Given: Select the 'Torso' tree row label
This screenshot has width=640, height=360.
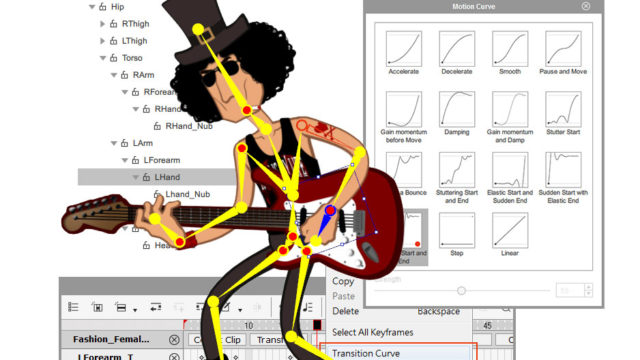Looking at the screenshot, I should click(132, 58).
